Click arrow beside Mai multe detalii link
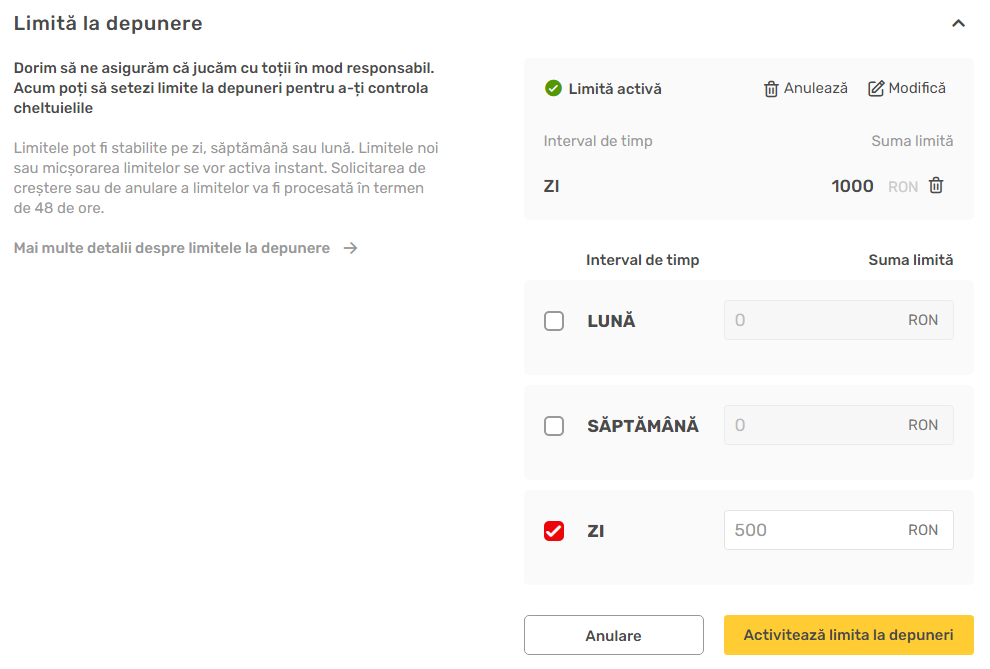Image resolution: width=990 pixels, height=669 pixels. coord(350,248)
